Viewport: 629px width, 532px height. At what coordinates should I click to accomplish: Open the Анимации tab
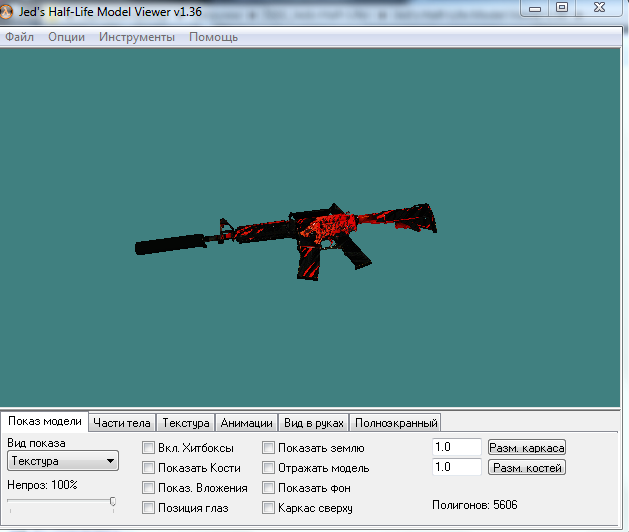click(x=246, y=423)
